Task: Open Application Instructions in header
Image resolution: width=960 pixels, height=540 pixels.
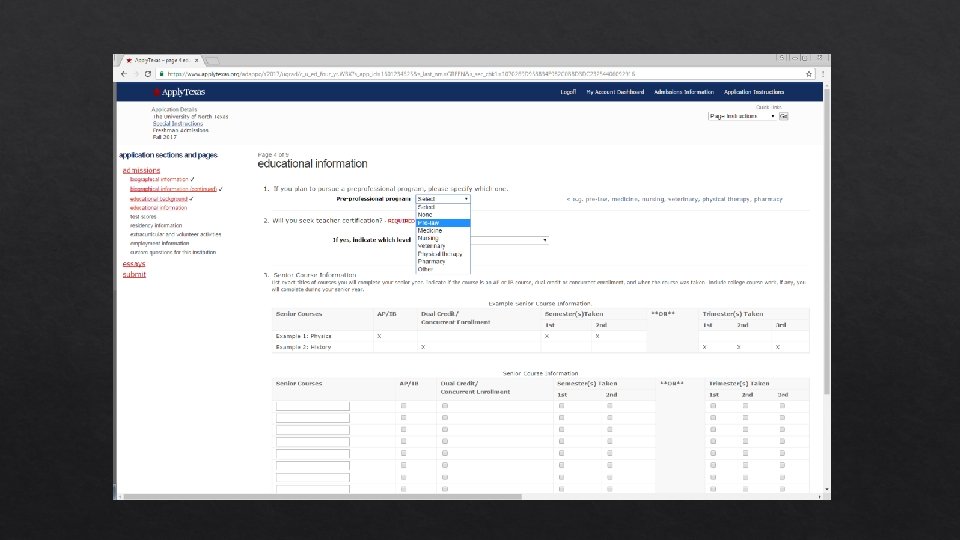Action: coord(754,92)
